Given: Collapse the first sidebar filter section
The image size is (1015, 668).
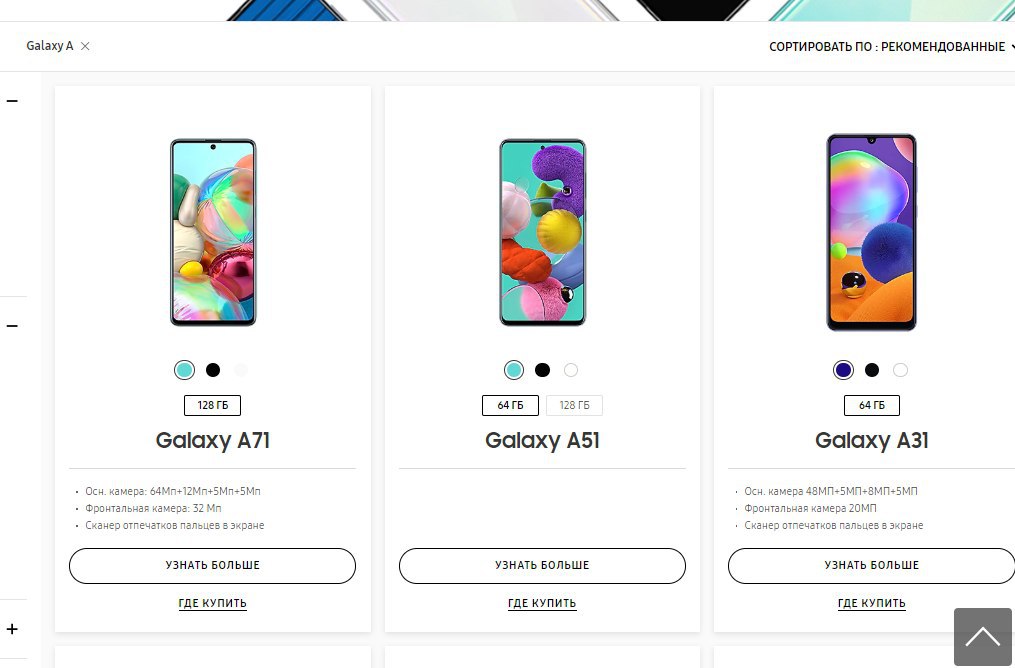Looking at the screenshot, I should pyautogui.click(x=12, y=101).
